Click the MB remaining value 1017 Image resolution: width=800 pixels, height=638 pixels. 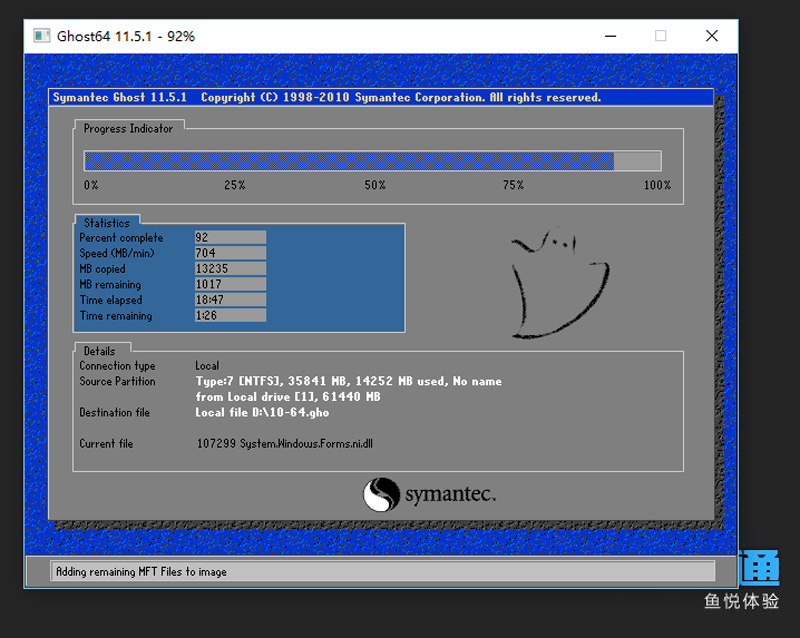tap(230, 284)
